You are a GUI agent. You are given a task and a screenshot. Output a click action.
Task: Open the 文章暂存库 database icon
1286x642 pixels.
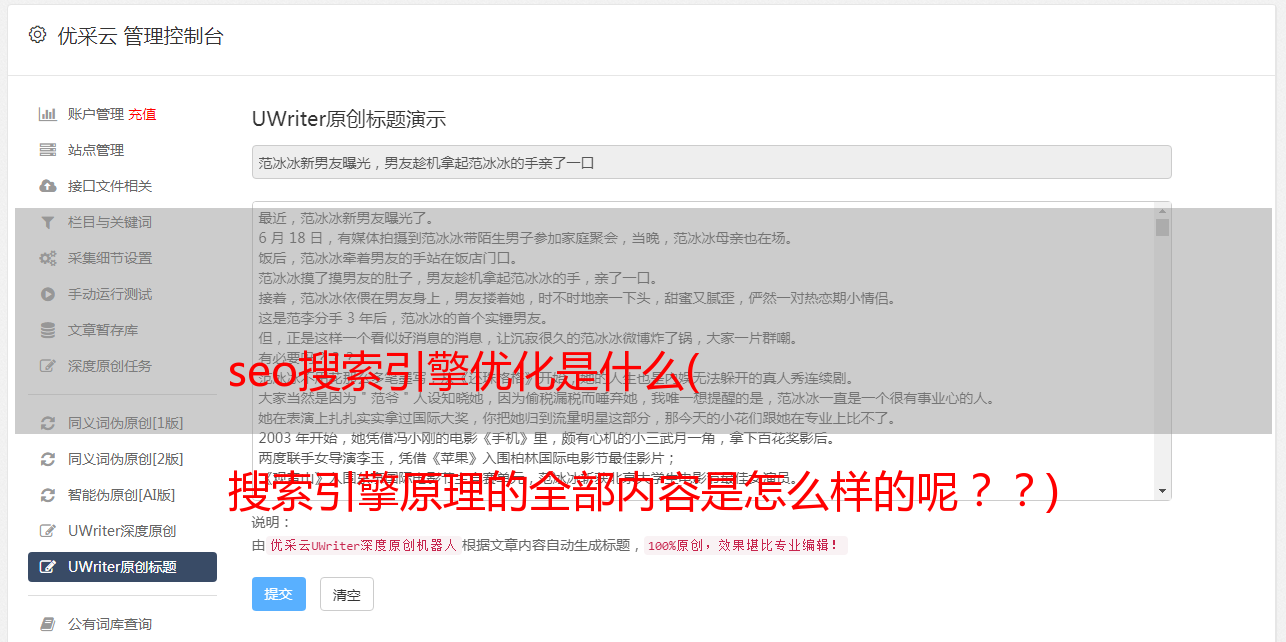tap(47, 330)
